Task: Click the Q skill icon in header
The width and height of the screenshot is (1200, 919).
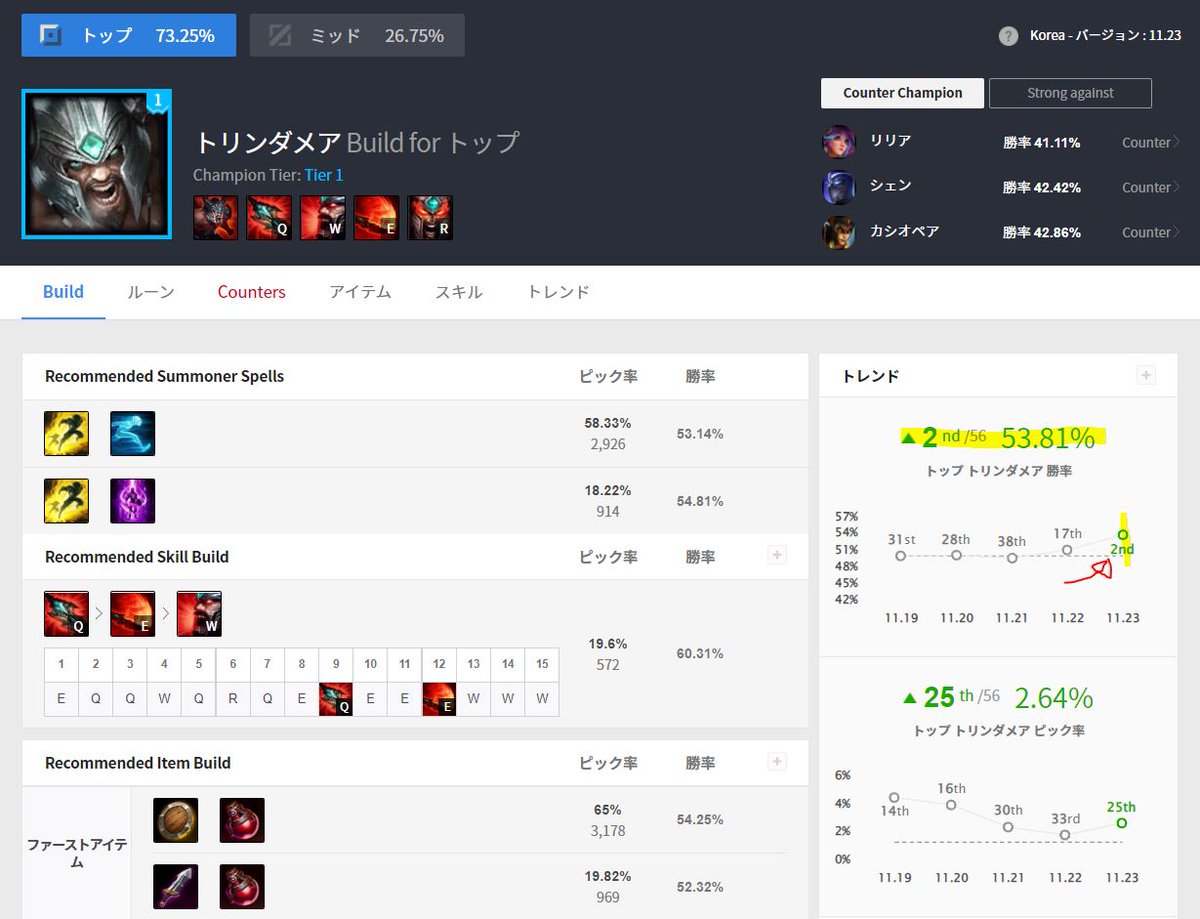Action: [269, 217]
